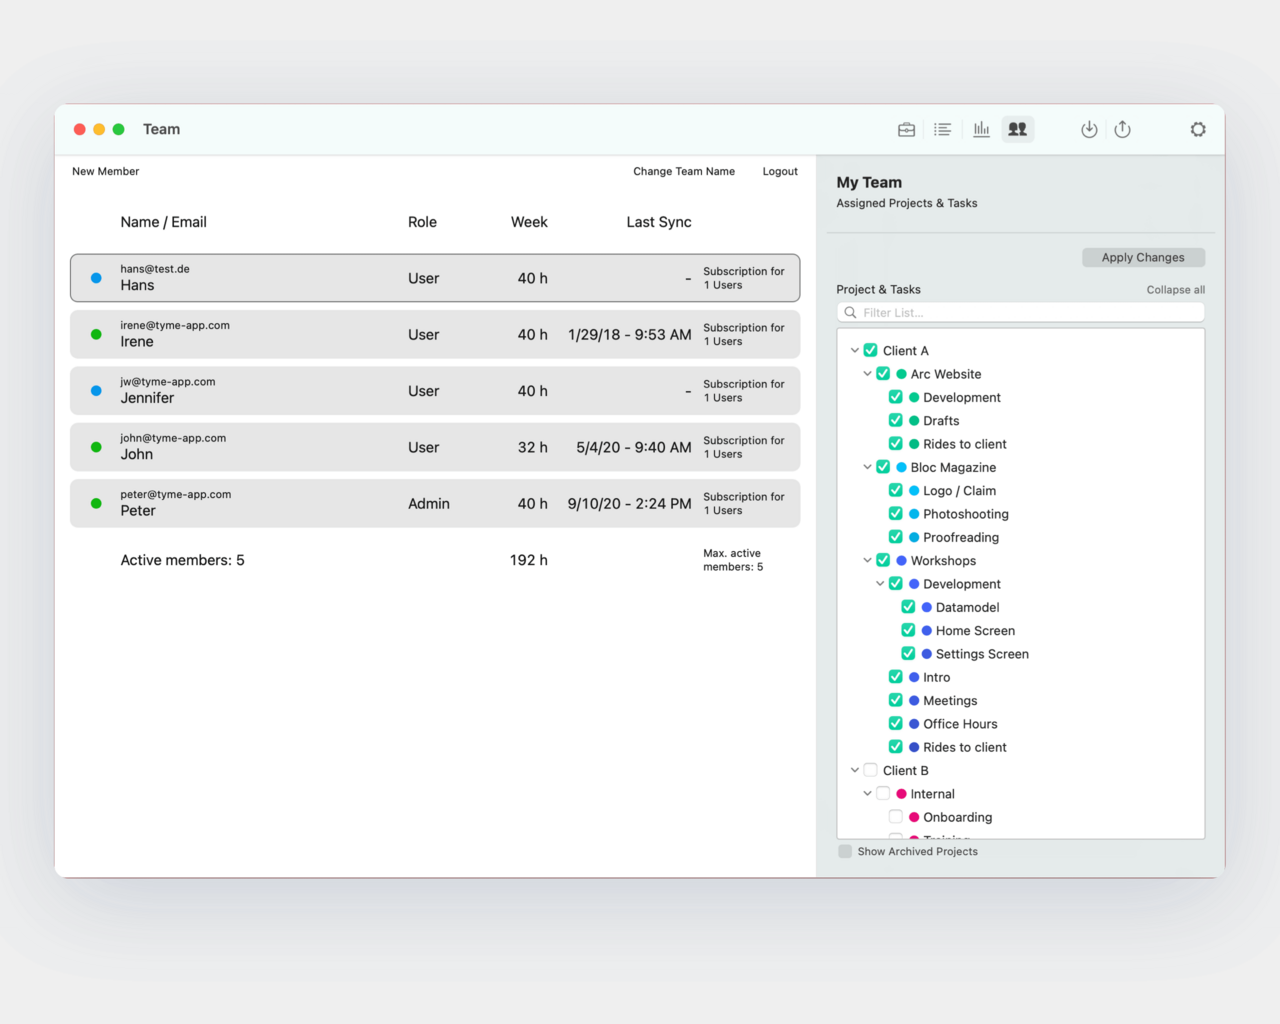Toggle Show Archived Projects checkbox
Image resolution: width=1280 pixels, height=1024 pixels.
coord(845,851)
